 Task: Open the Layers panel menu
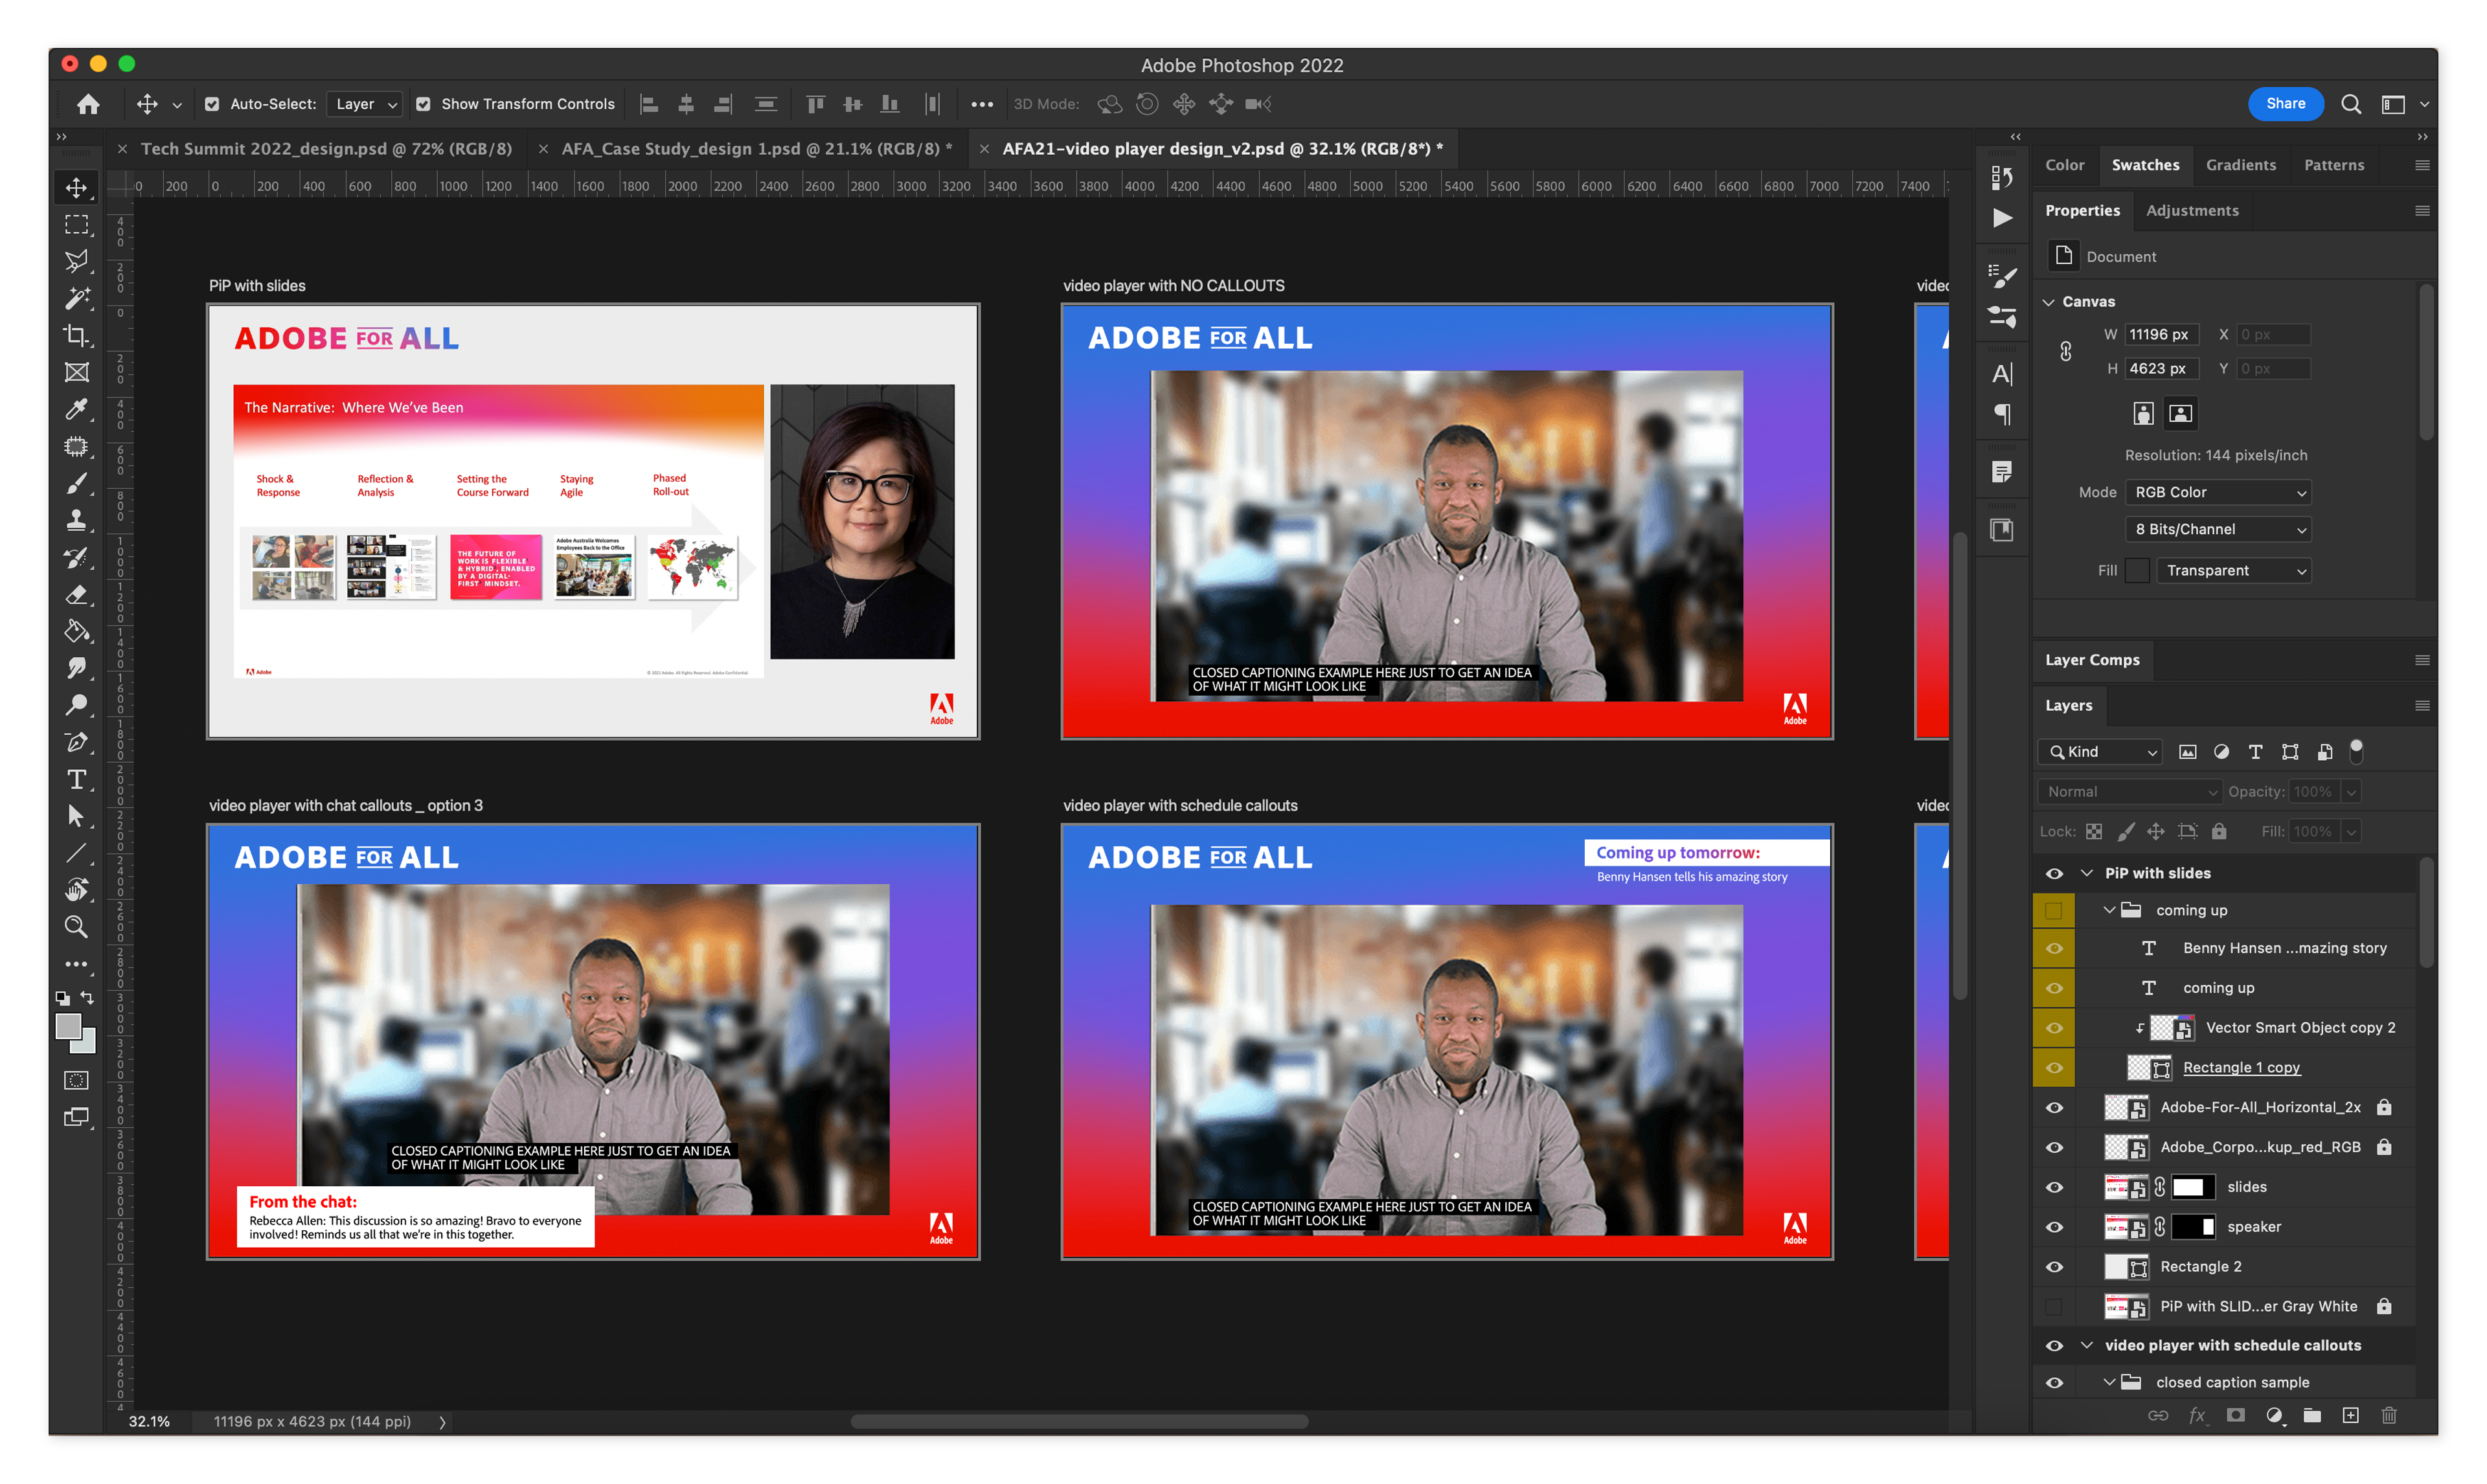pyautogui.click(x=2421, y=705)
